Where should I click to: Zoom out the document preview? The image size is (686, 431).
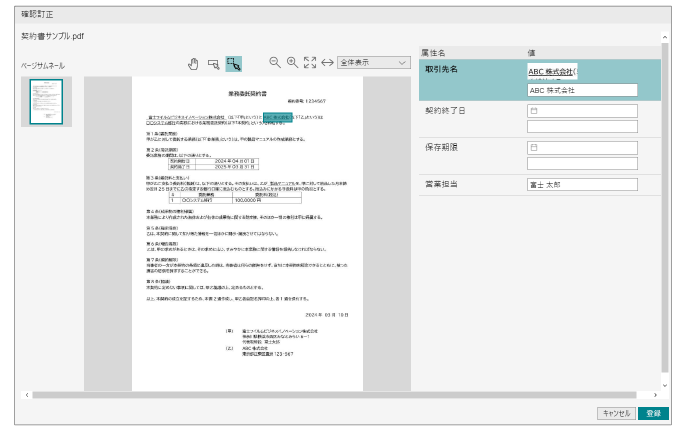(275, 63)
